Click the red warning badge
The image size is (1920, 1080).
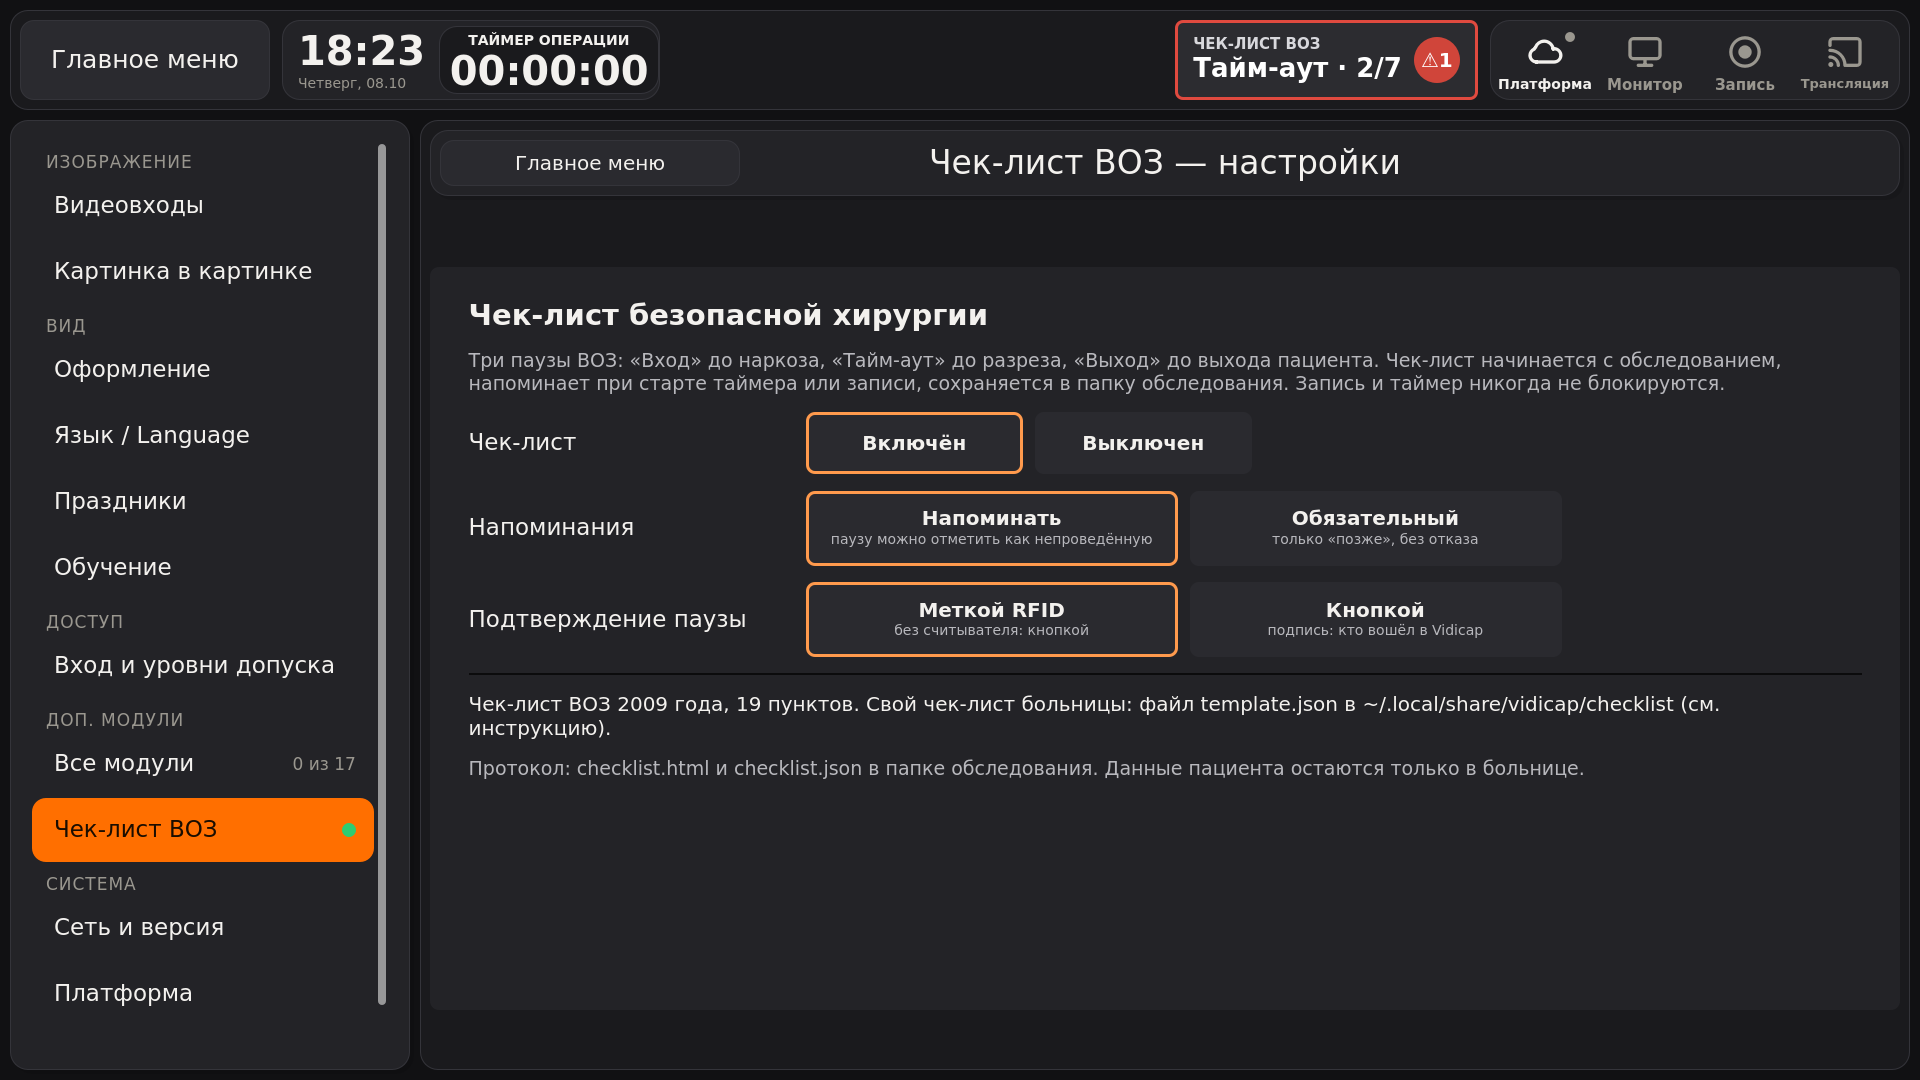1436,60
